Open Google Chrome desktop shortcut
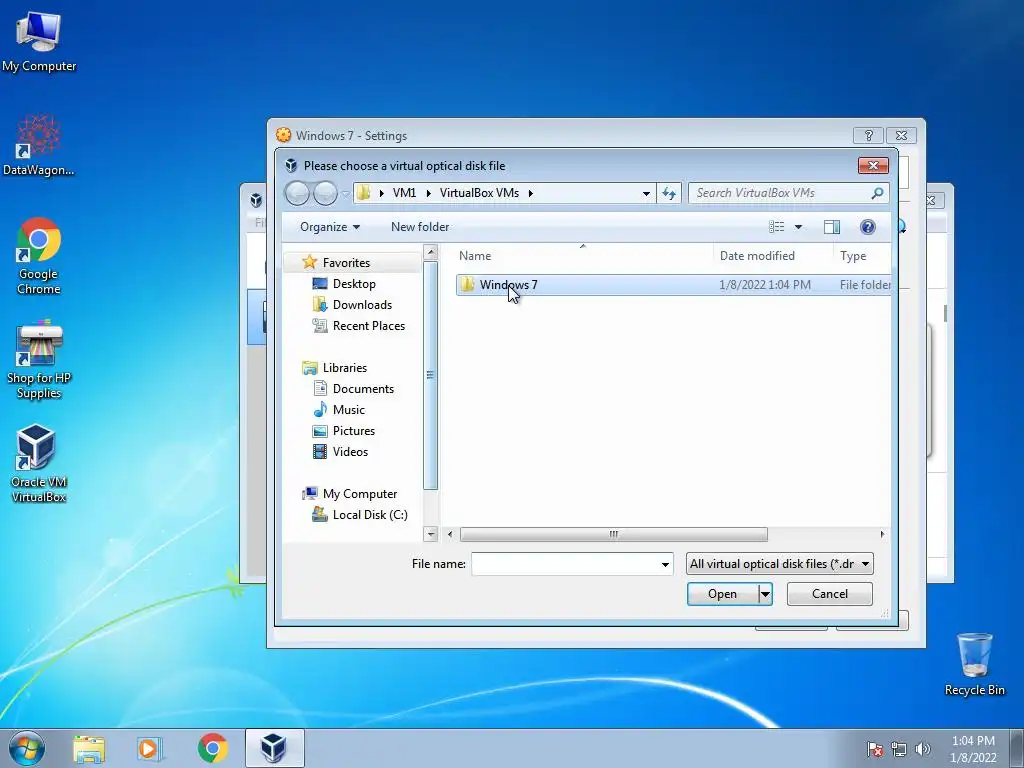This screenshot has width=1024, height=768. click(39, 256)
